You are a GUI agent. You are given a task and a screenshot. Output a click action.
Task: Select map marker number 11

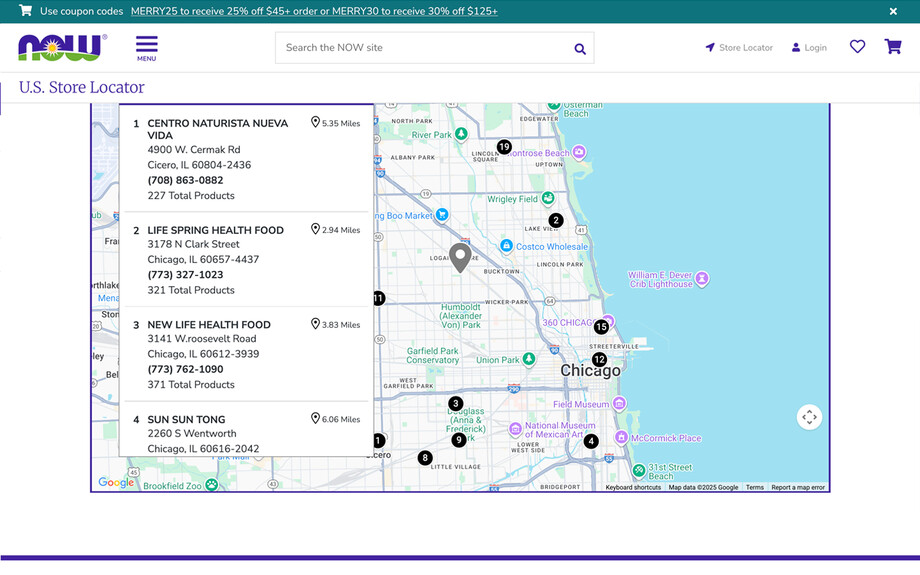(x=379, y=298)
